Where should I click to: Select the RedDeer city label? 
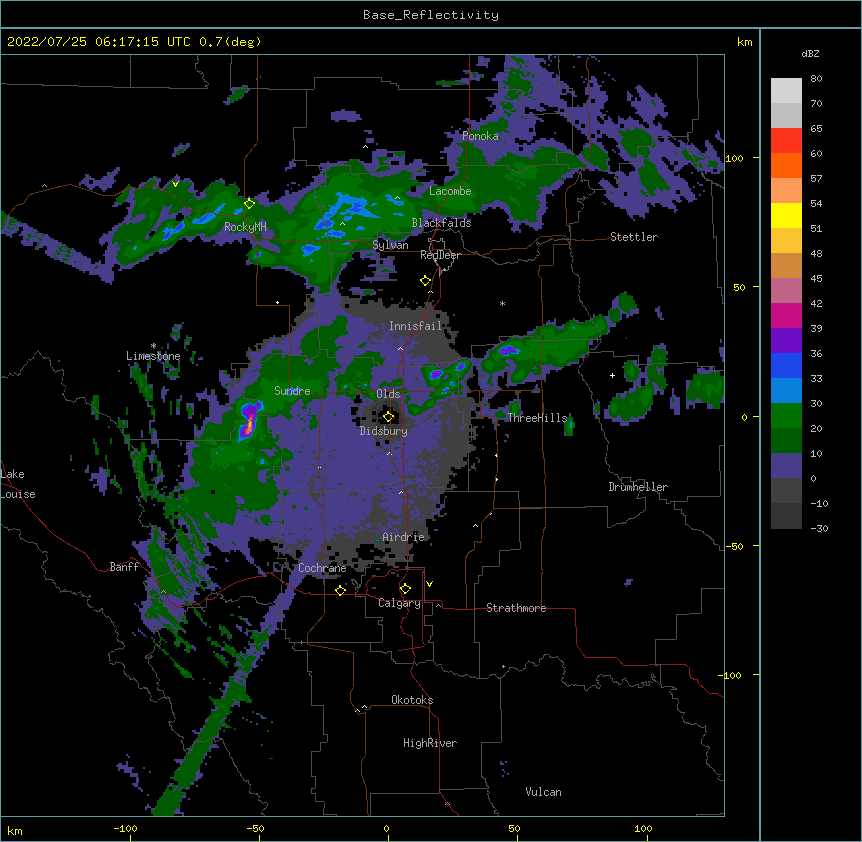[x=440, y=255]
